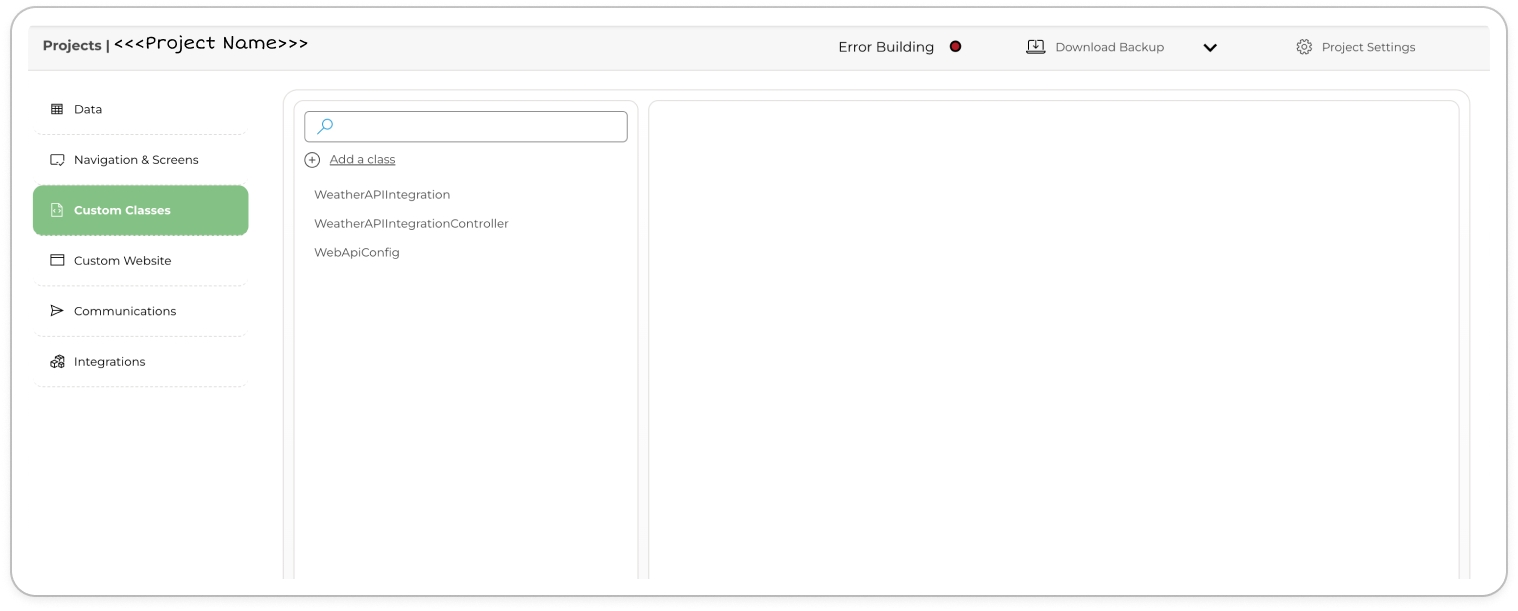Click the Custom Website browser window icon
This screenshot has width=1518, height=611.
pos(57,261)
